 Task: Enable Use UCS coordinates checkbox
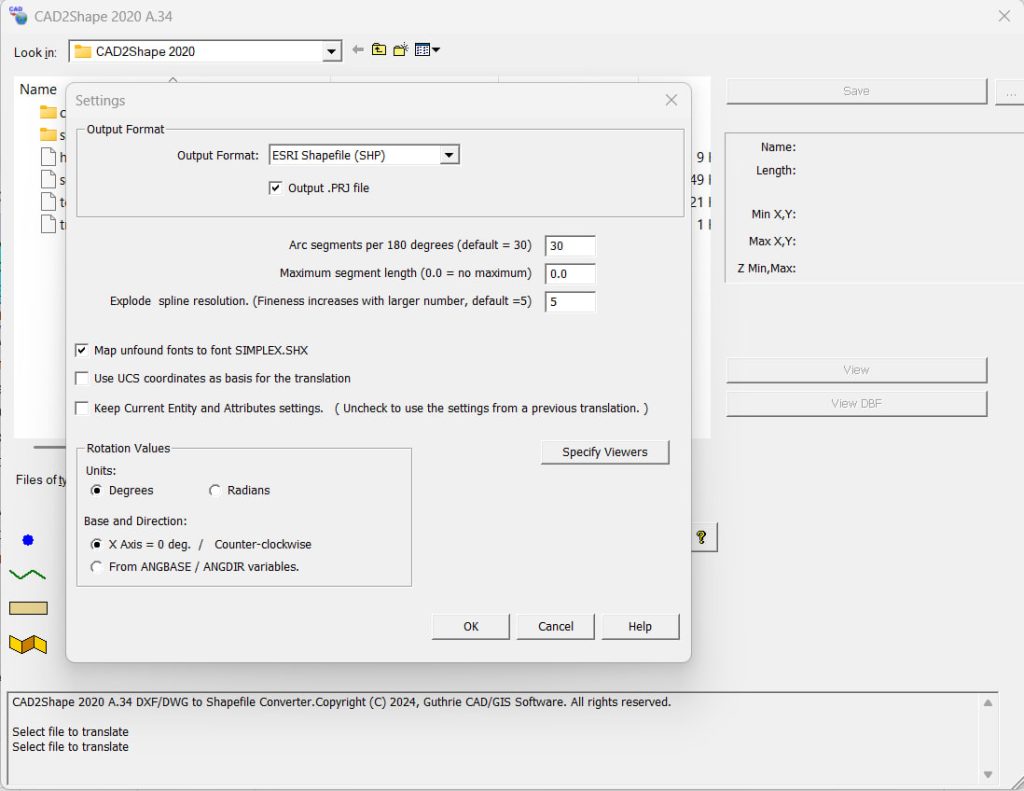point(82,378)
